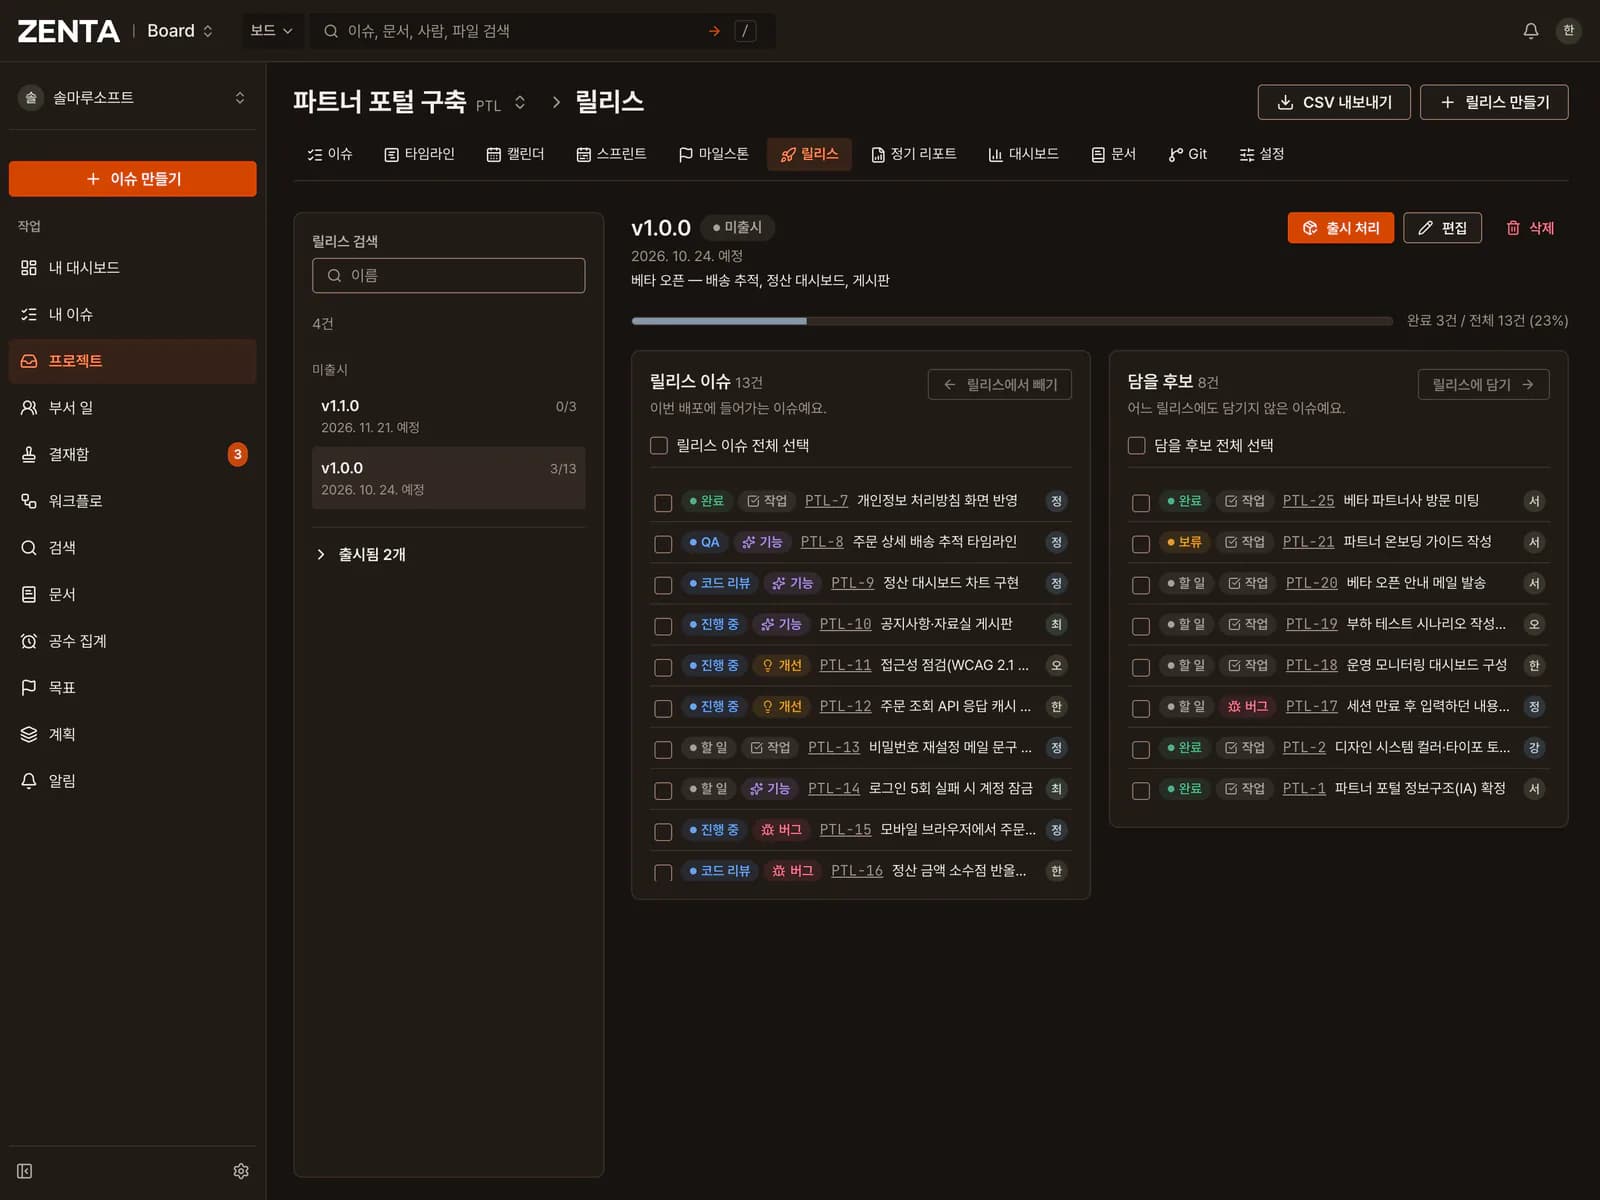
Task: Tick checkbox for PTL-8 issue
Action: coord(663,543)
